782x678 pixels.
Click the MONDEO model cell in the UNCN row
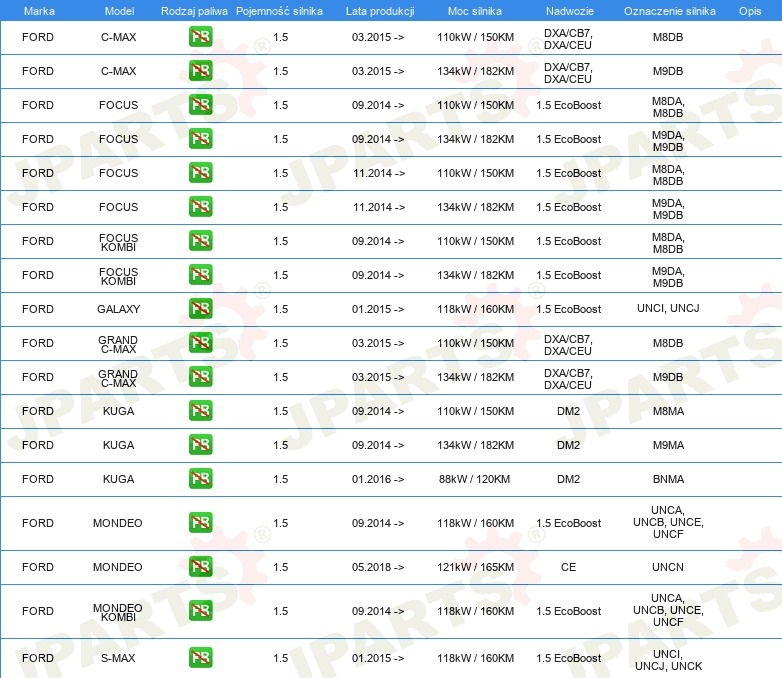118,567
